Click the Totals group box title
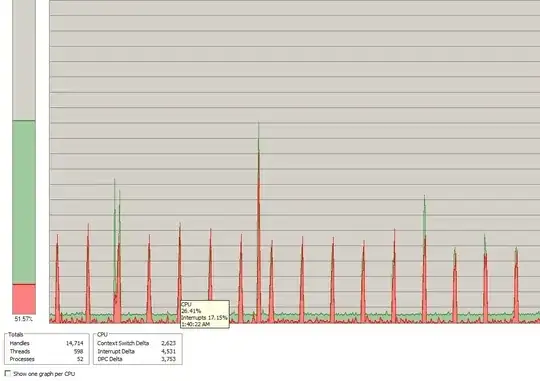Screen dimensions: 540x381 [16, 334]
